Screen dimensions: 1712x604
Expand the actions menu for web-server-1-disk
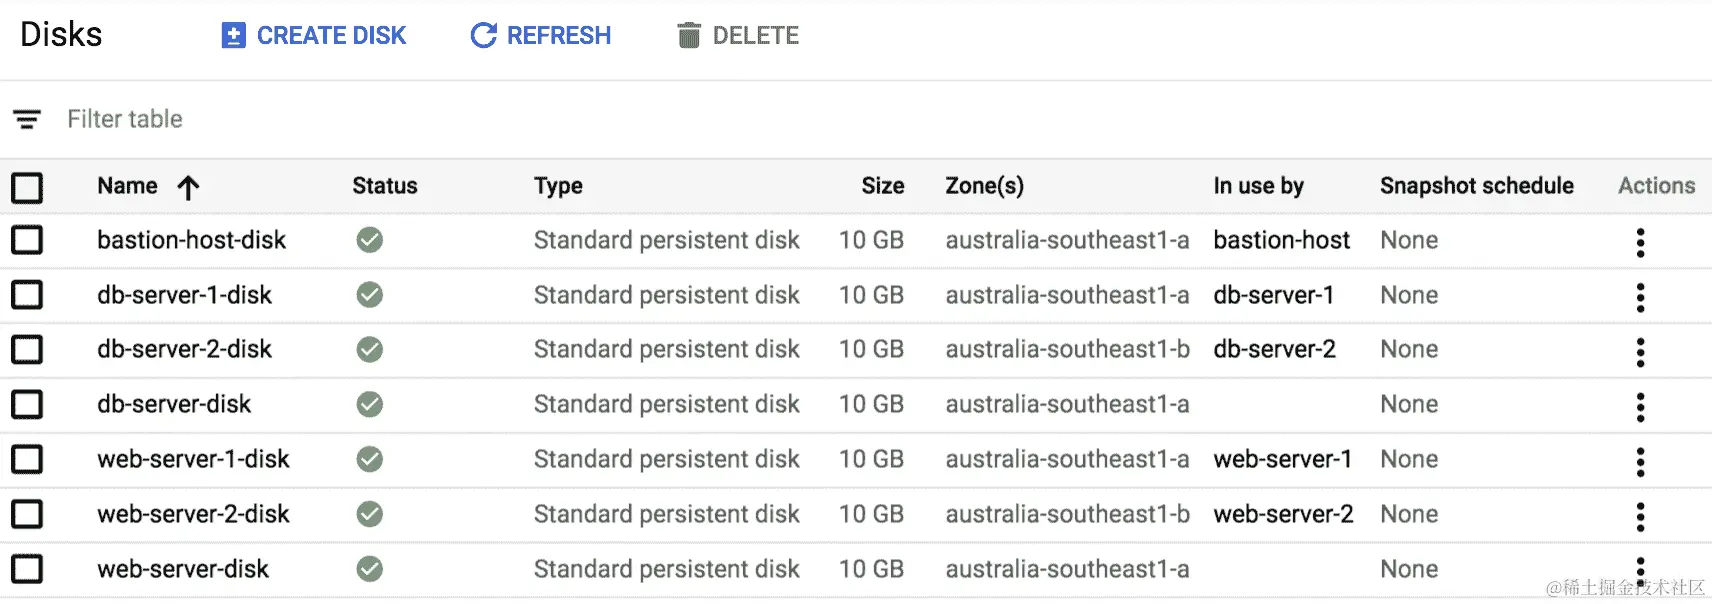click(1640, 462)
